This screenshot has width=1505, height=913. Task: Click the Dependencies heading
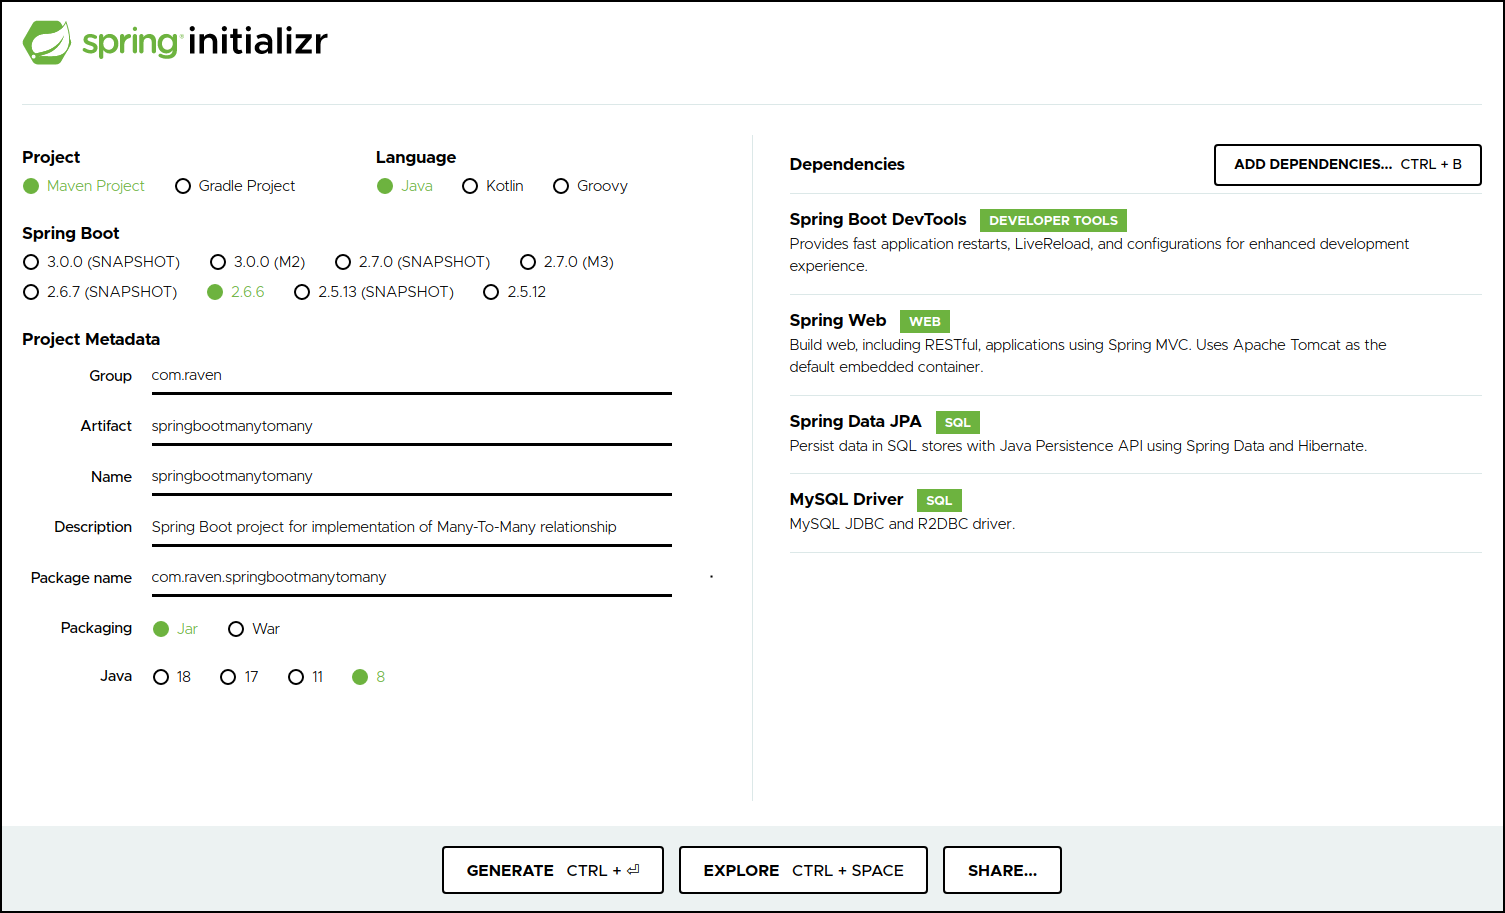click(847, 164)
